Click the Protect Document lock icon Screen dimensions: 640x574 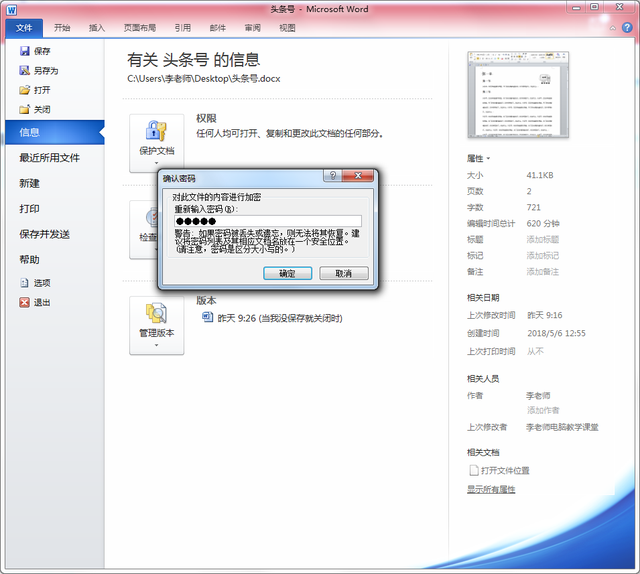(x=156, y=131)
